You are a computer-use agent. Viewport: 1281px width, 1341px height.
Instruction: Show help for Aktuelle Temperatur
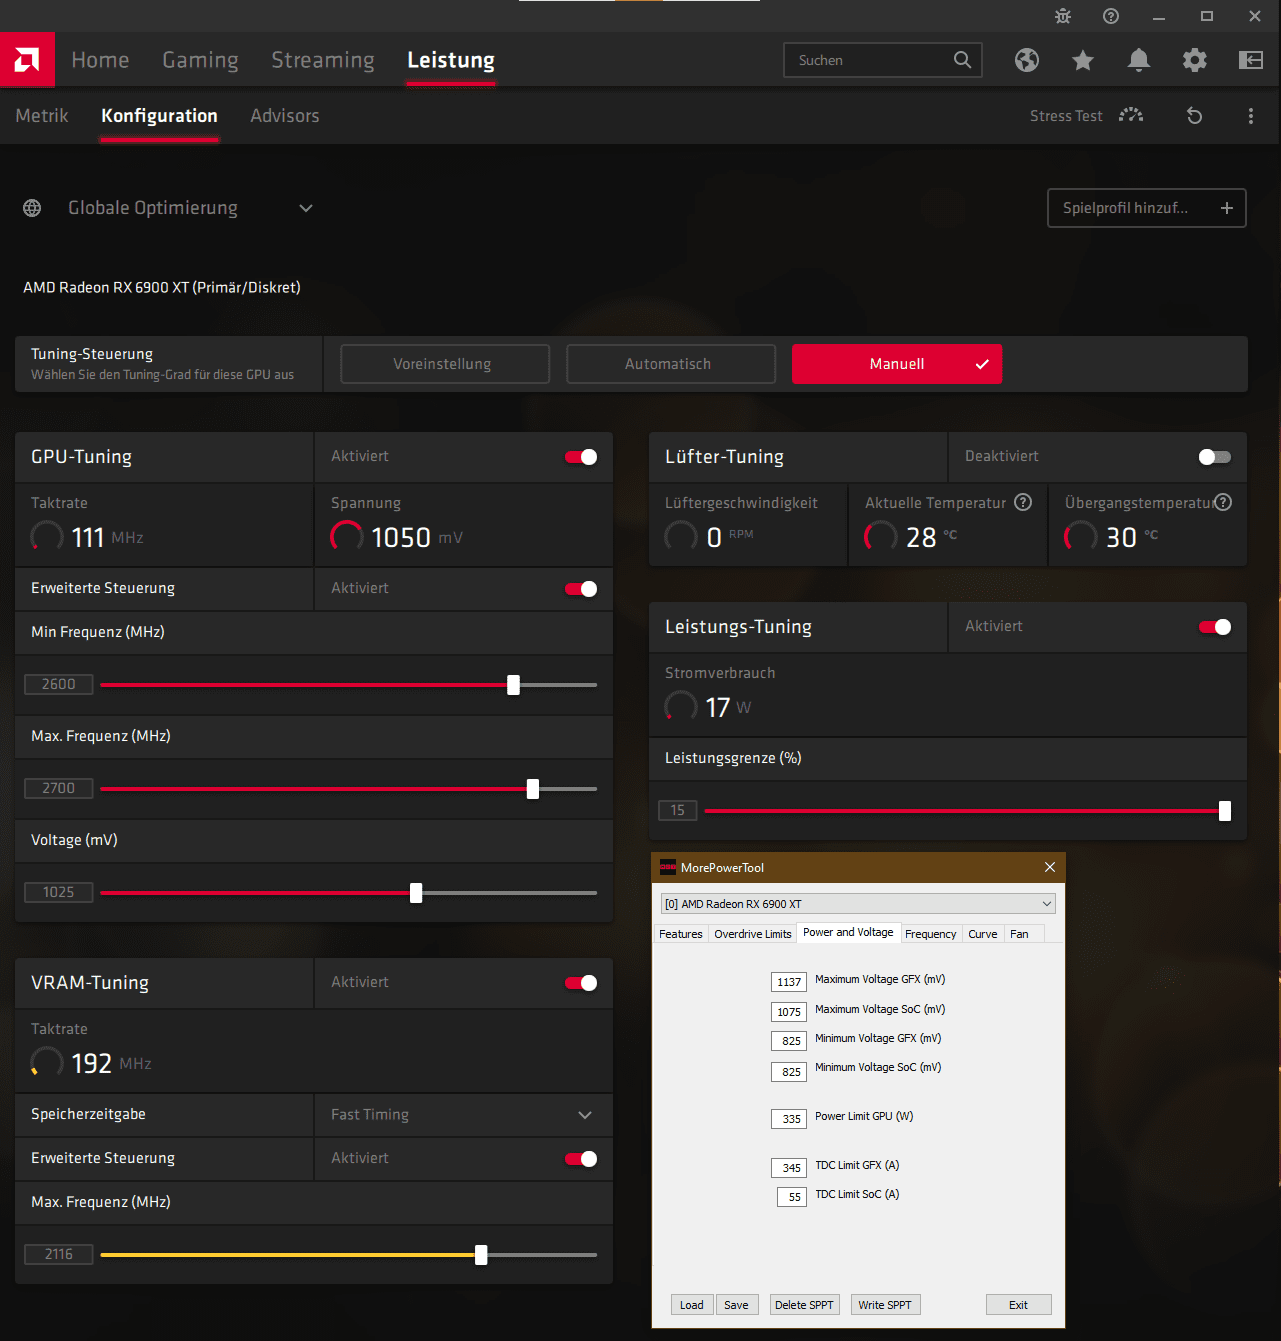pyautogui.click(x=1023, y=502)
